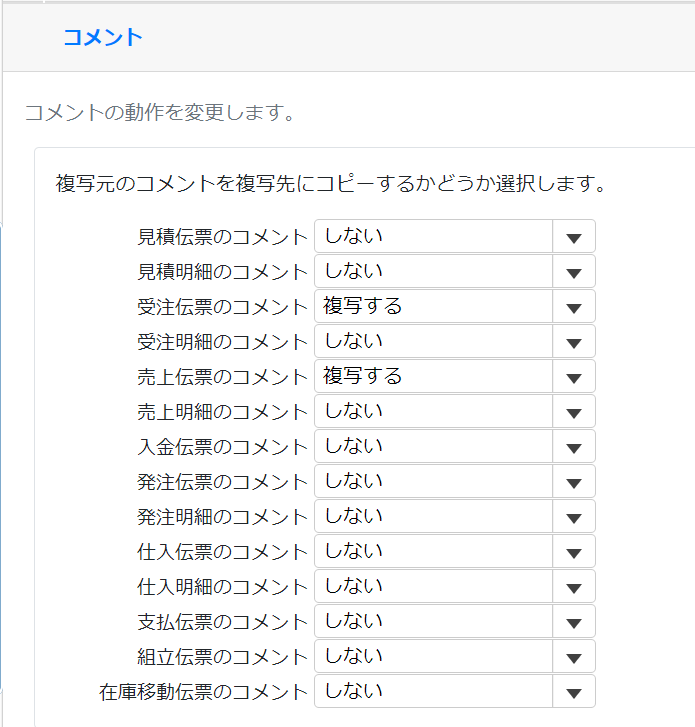Open the 受注伝票のコメント combo box set to 複写する

454,306
